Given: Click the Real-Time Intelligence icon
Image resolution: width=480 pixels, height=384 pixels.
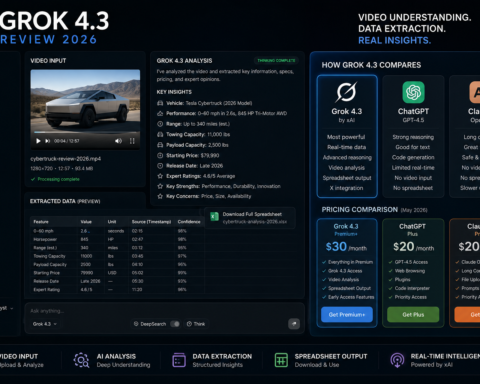Looking at the screenshot, I should click(397, 360).
